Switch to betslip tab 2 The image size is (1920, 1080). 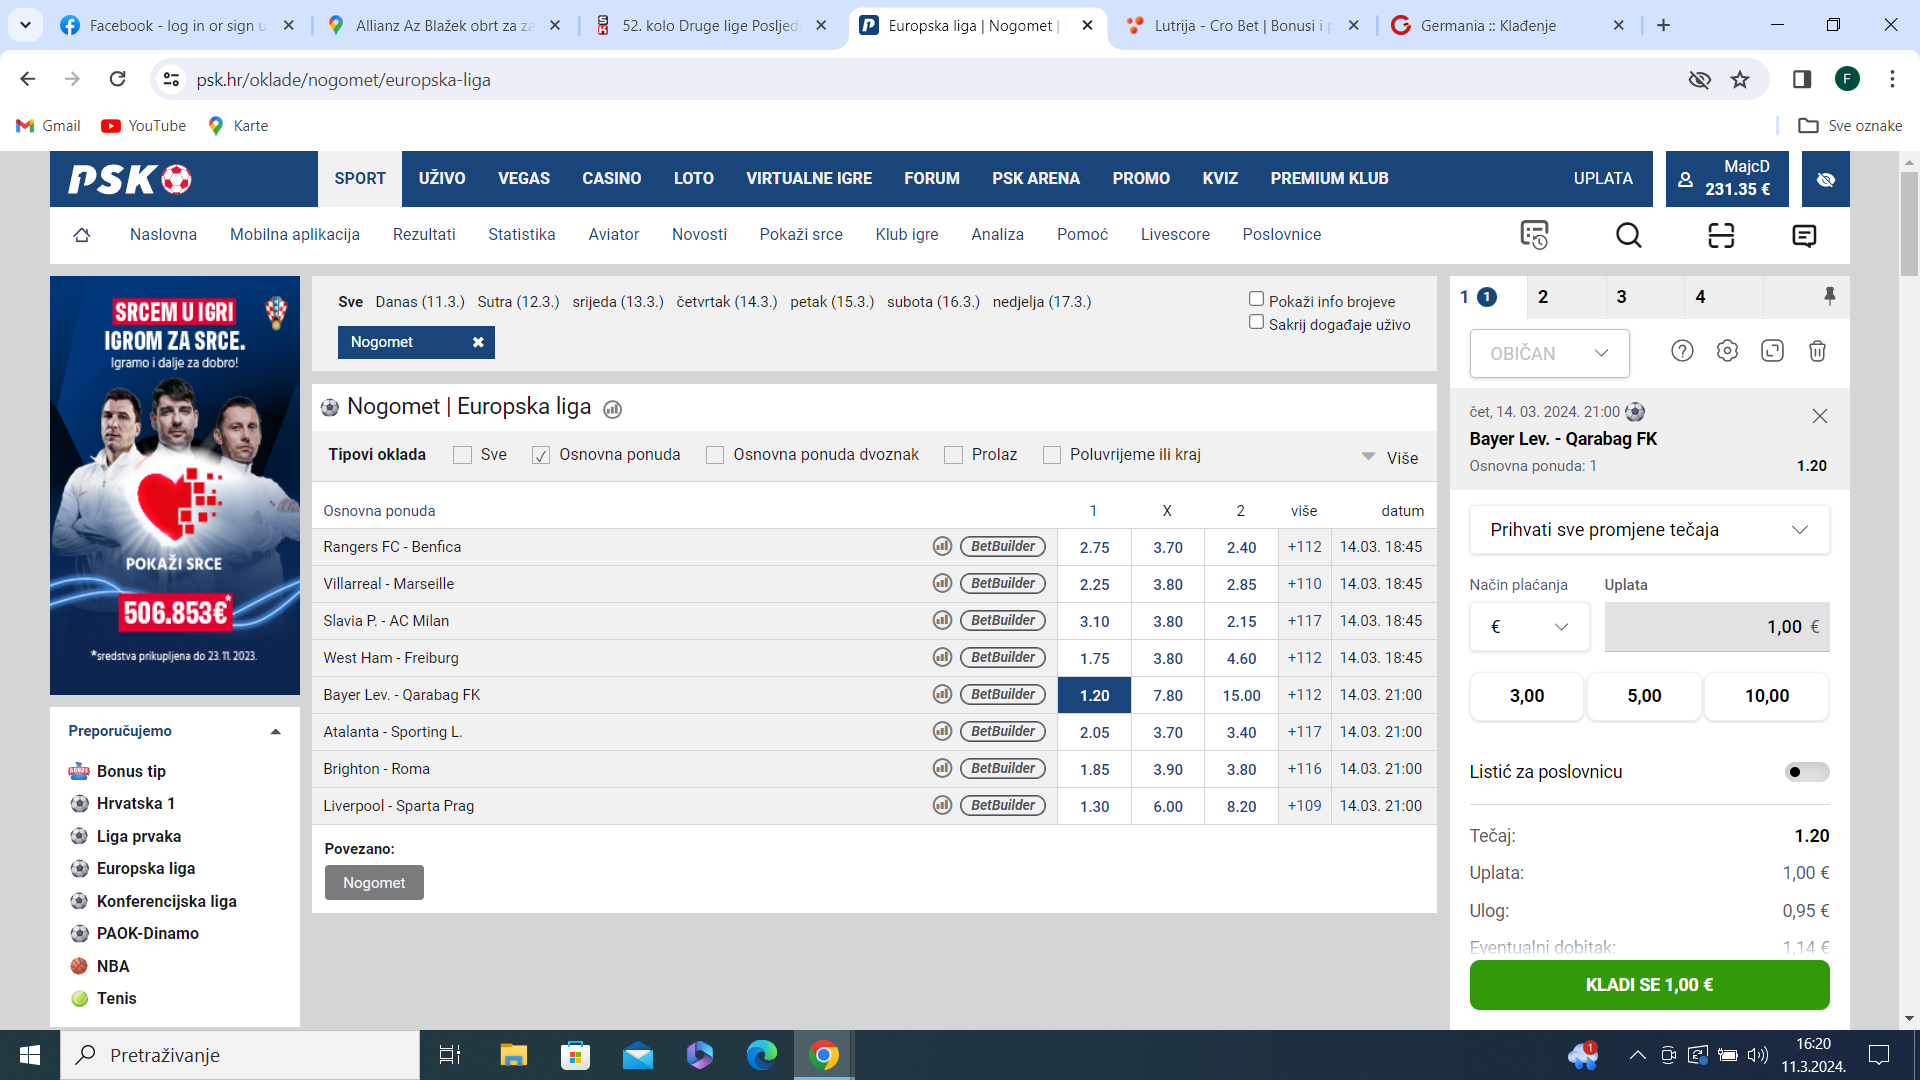(1543, 297)
